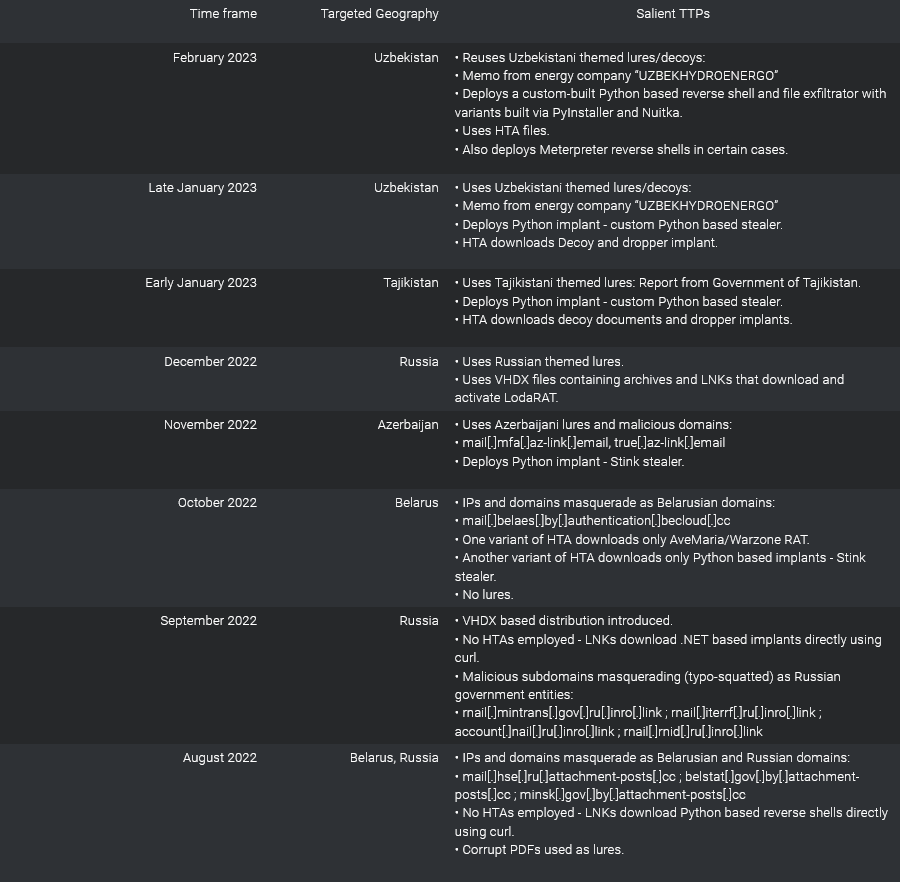Viewport: 900px width, 882px height.
Task: Click the 'rnail[.]mintrans[.]gov[.]ru' domain line
Action: pyautogui.click(x=638, y=722)
